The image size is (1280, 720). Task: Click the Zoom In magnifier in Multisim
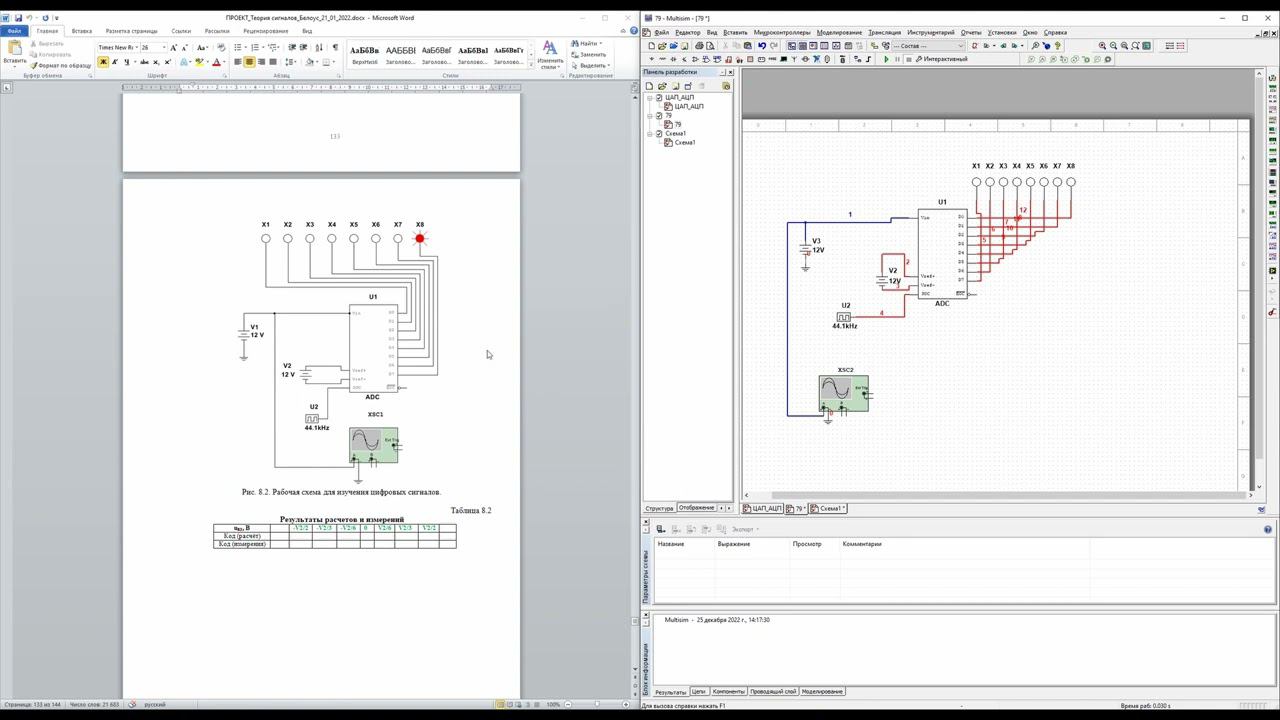click(x=1102, y=46)
